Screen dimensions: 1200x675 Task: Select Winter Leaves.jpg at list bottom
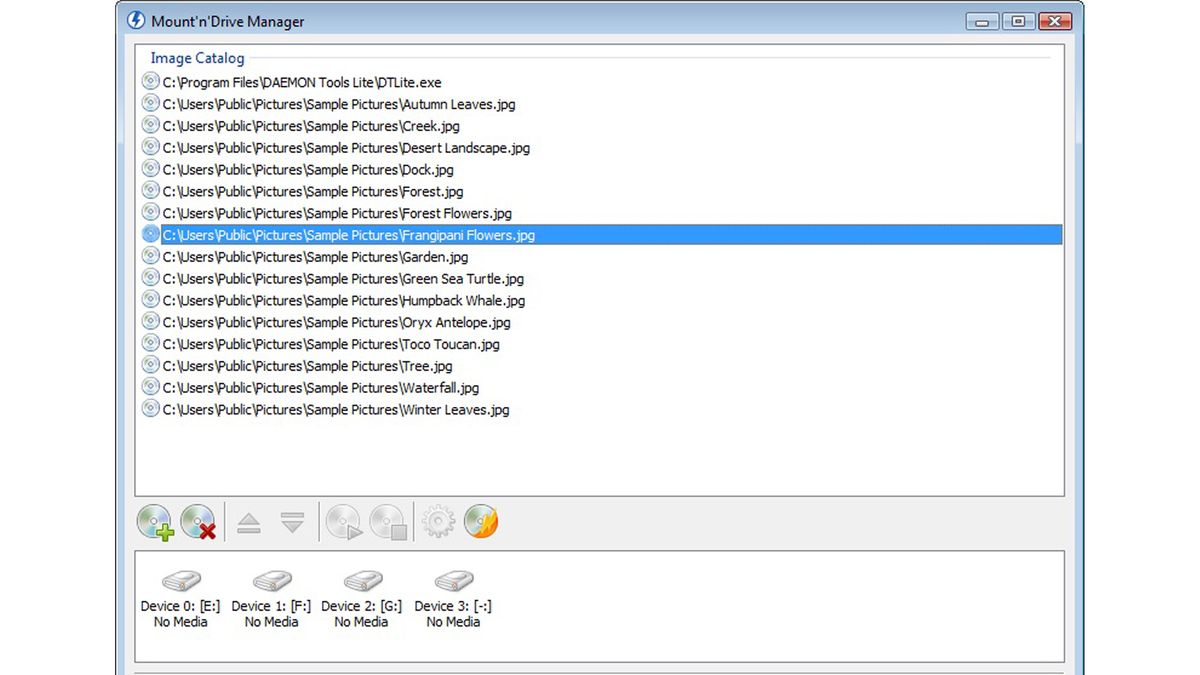click(336, 410)
